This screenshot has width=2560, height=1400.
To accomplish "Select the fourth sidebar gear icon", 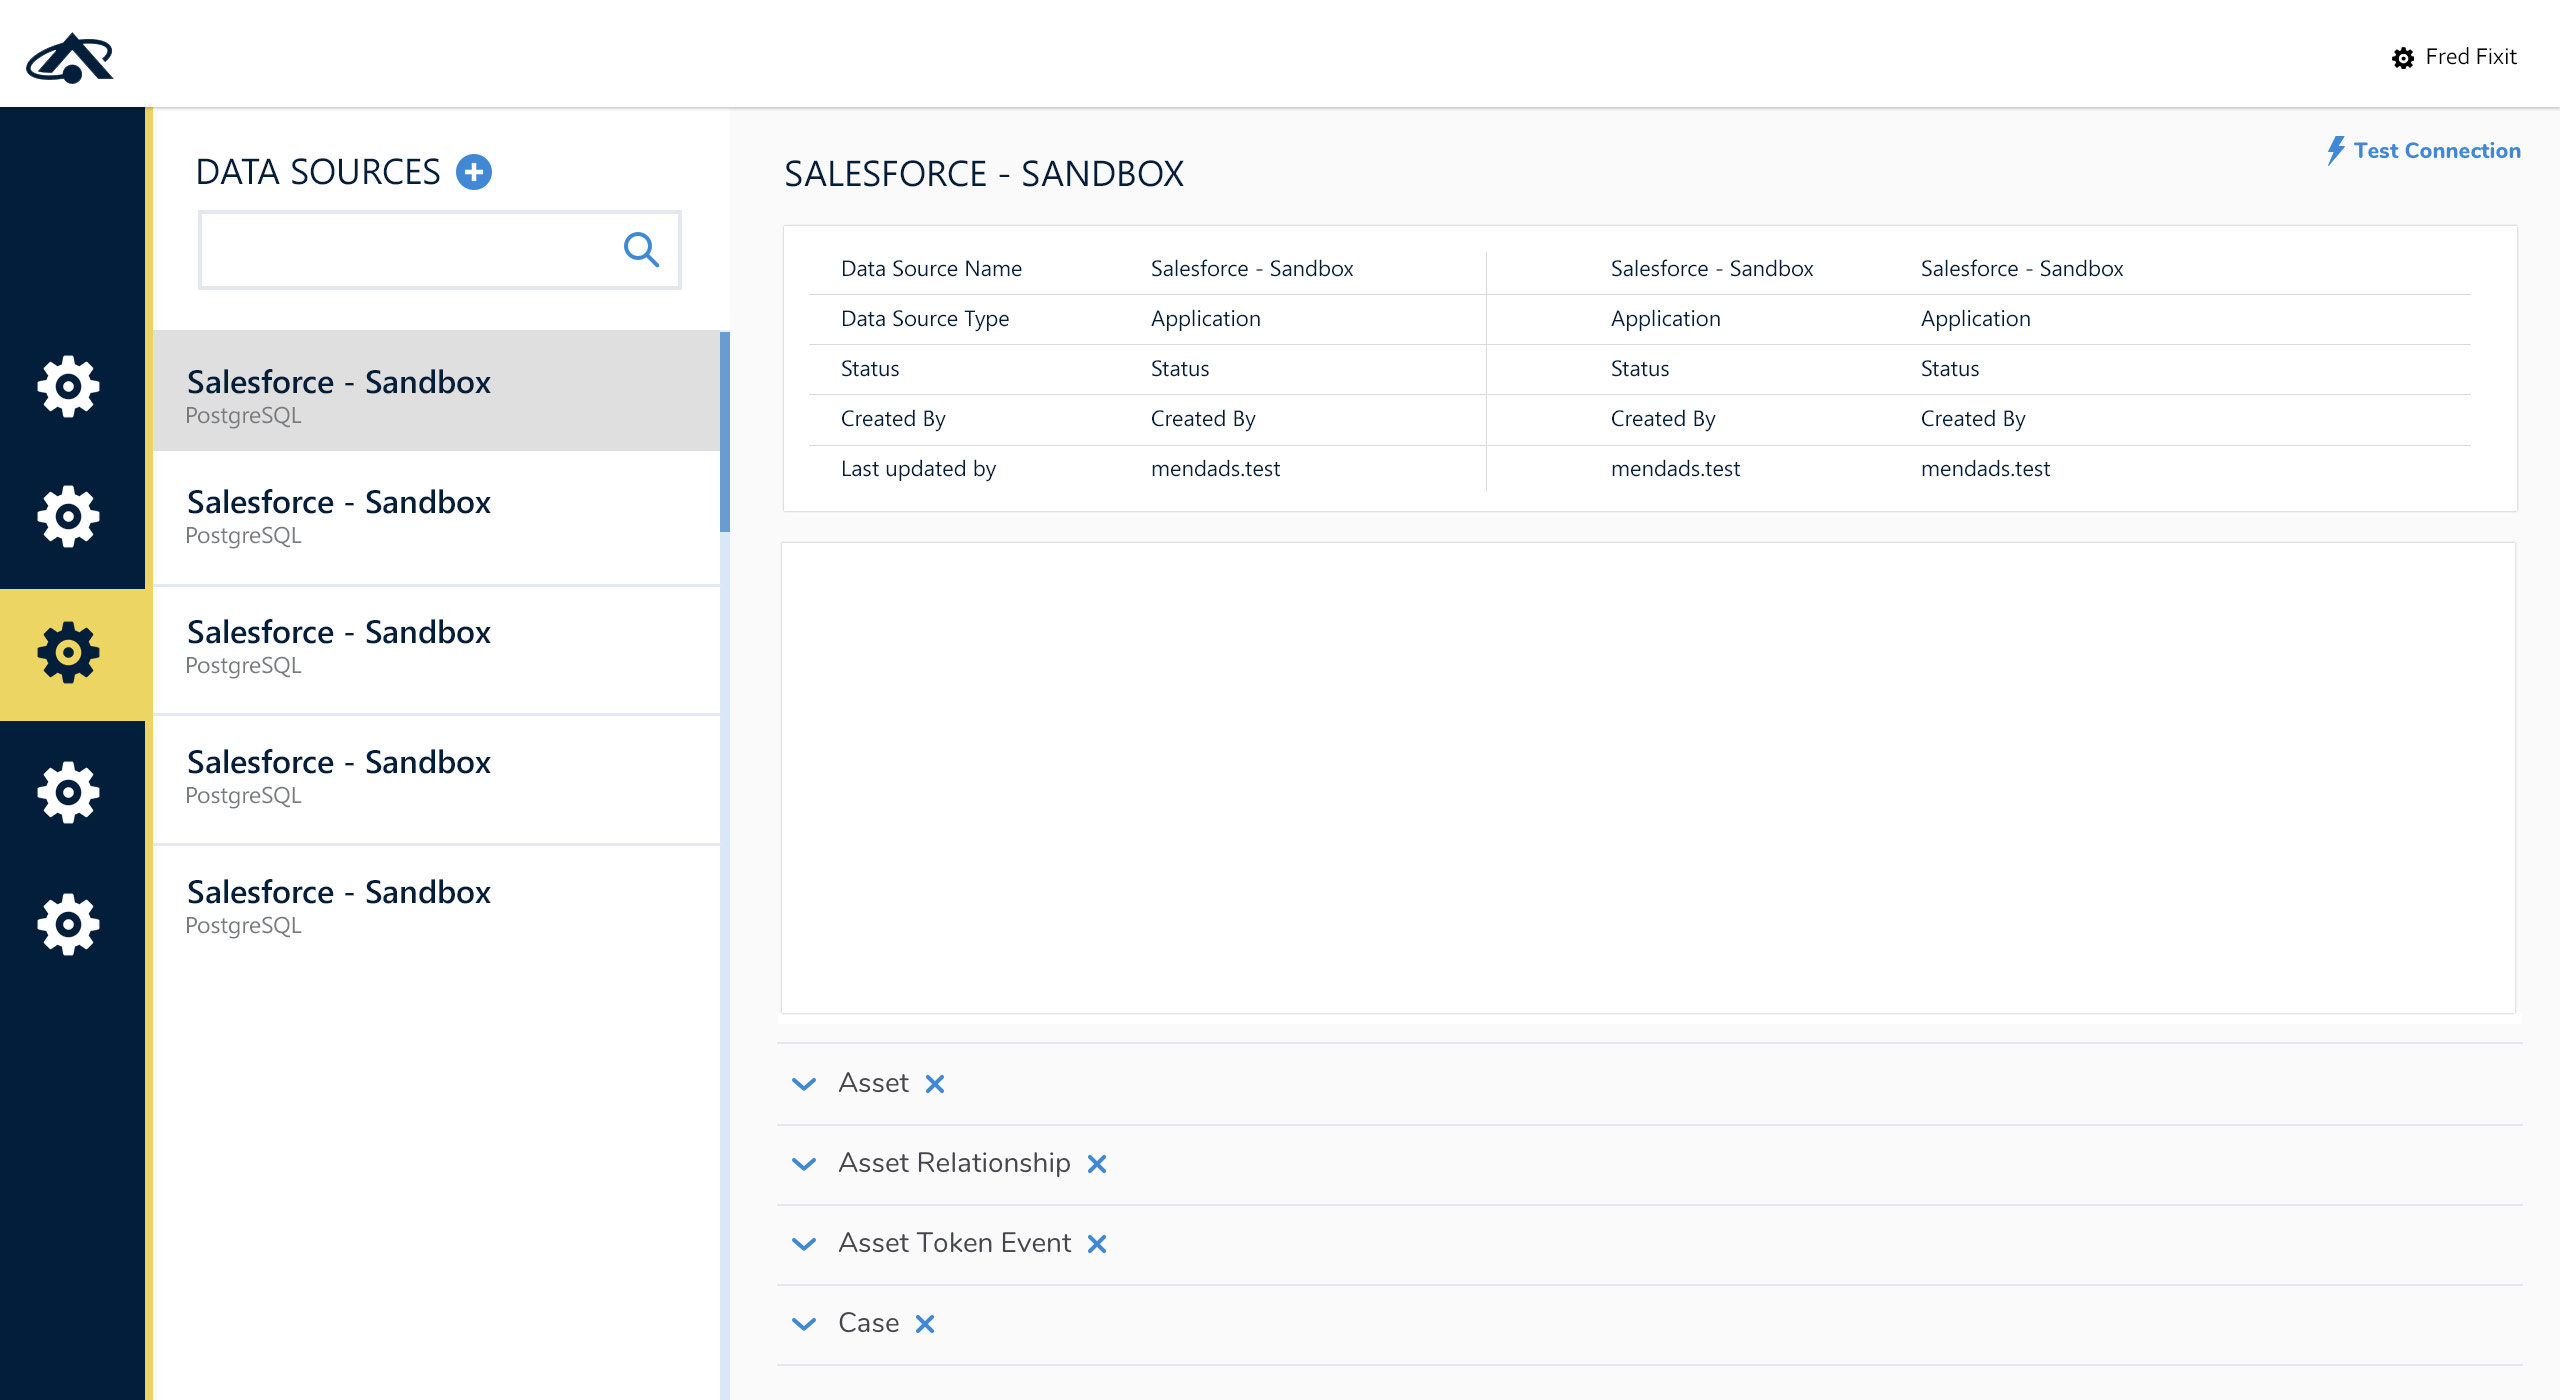I will (x=68, y=791).
